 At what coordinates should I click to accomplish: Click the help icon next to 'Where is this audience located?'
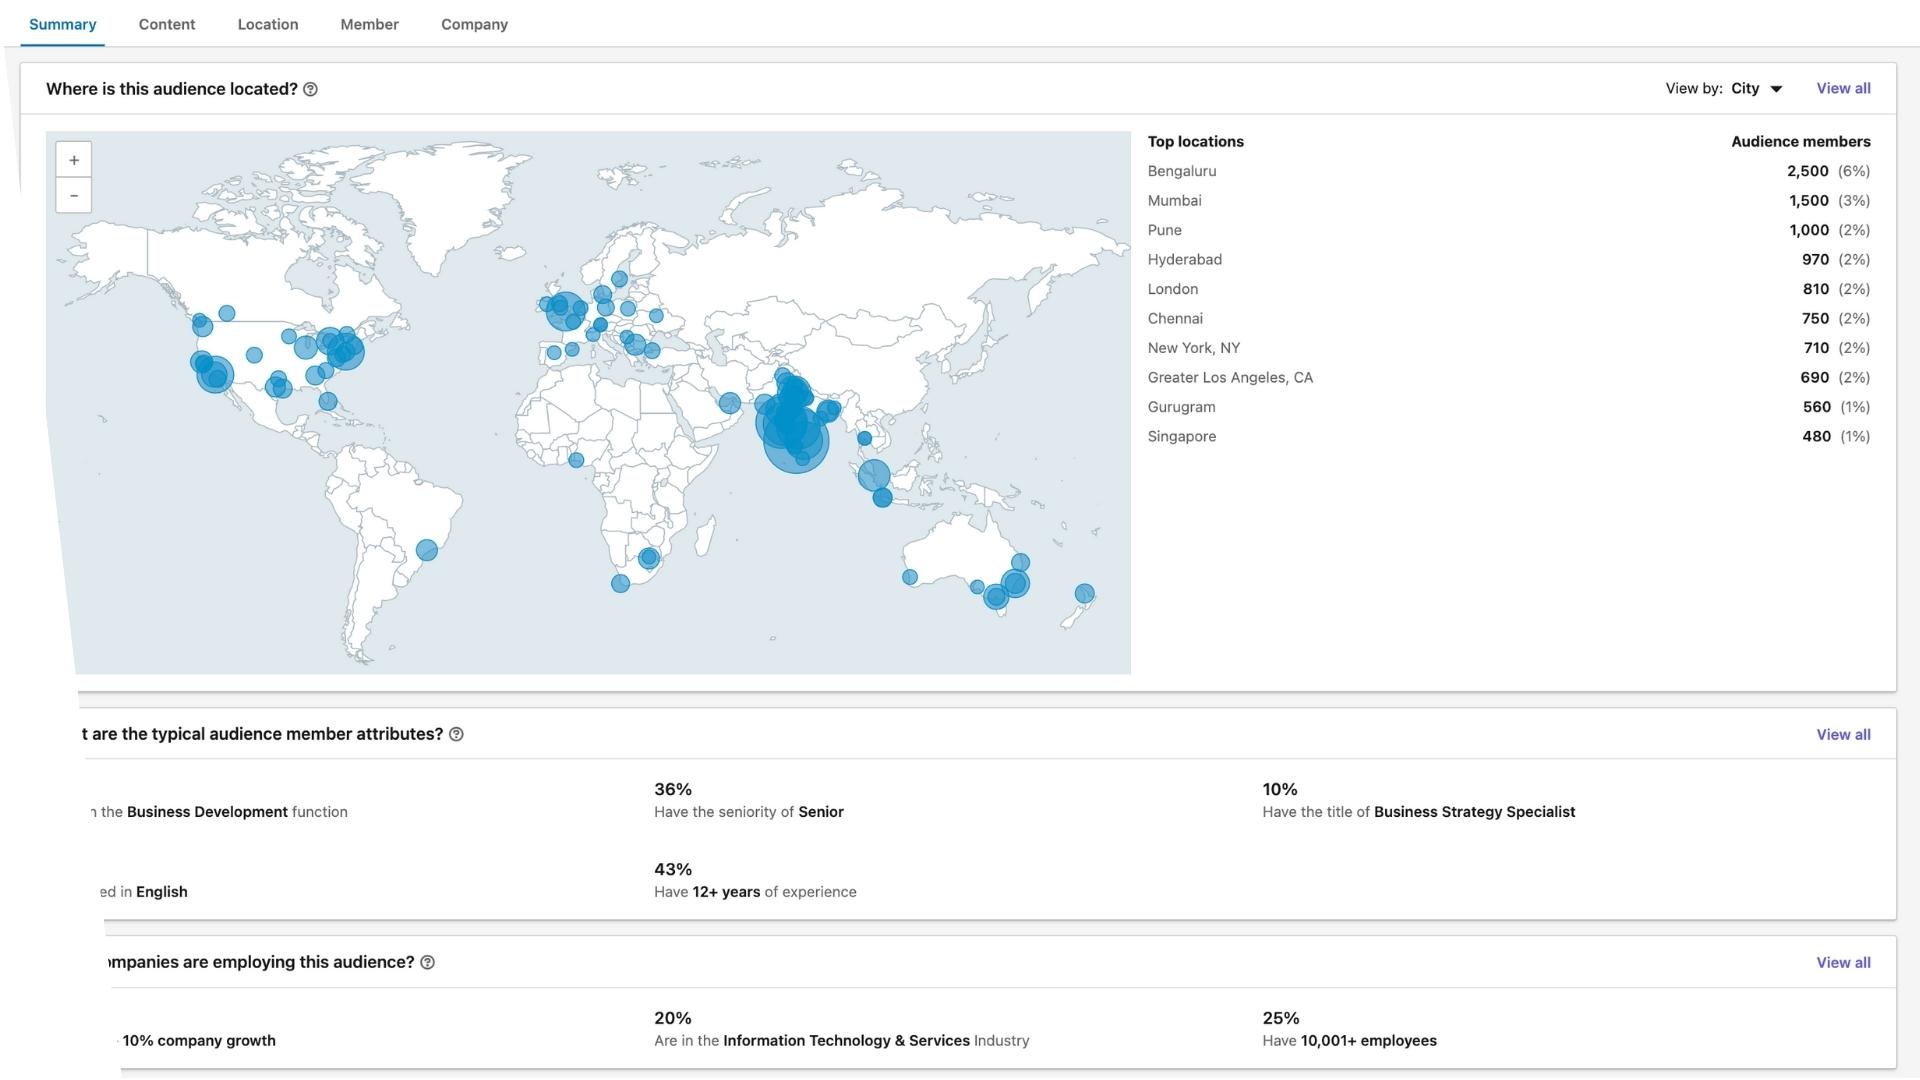(310, 89)
